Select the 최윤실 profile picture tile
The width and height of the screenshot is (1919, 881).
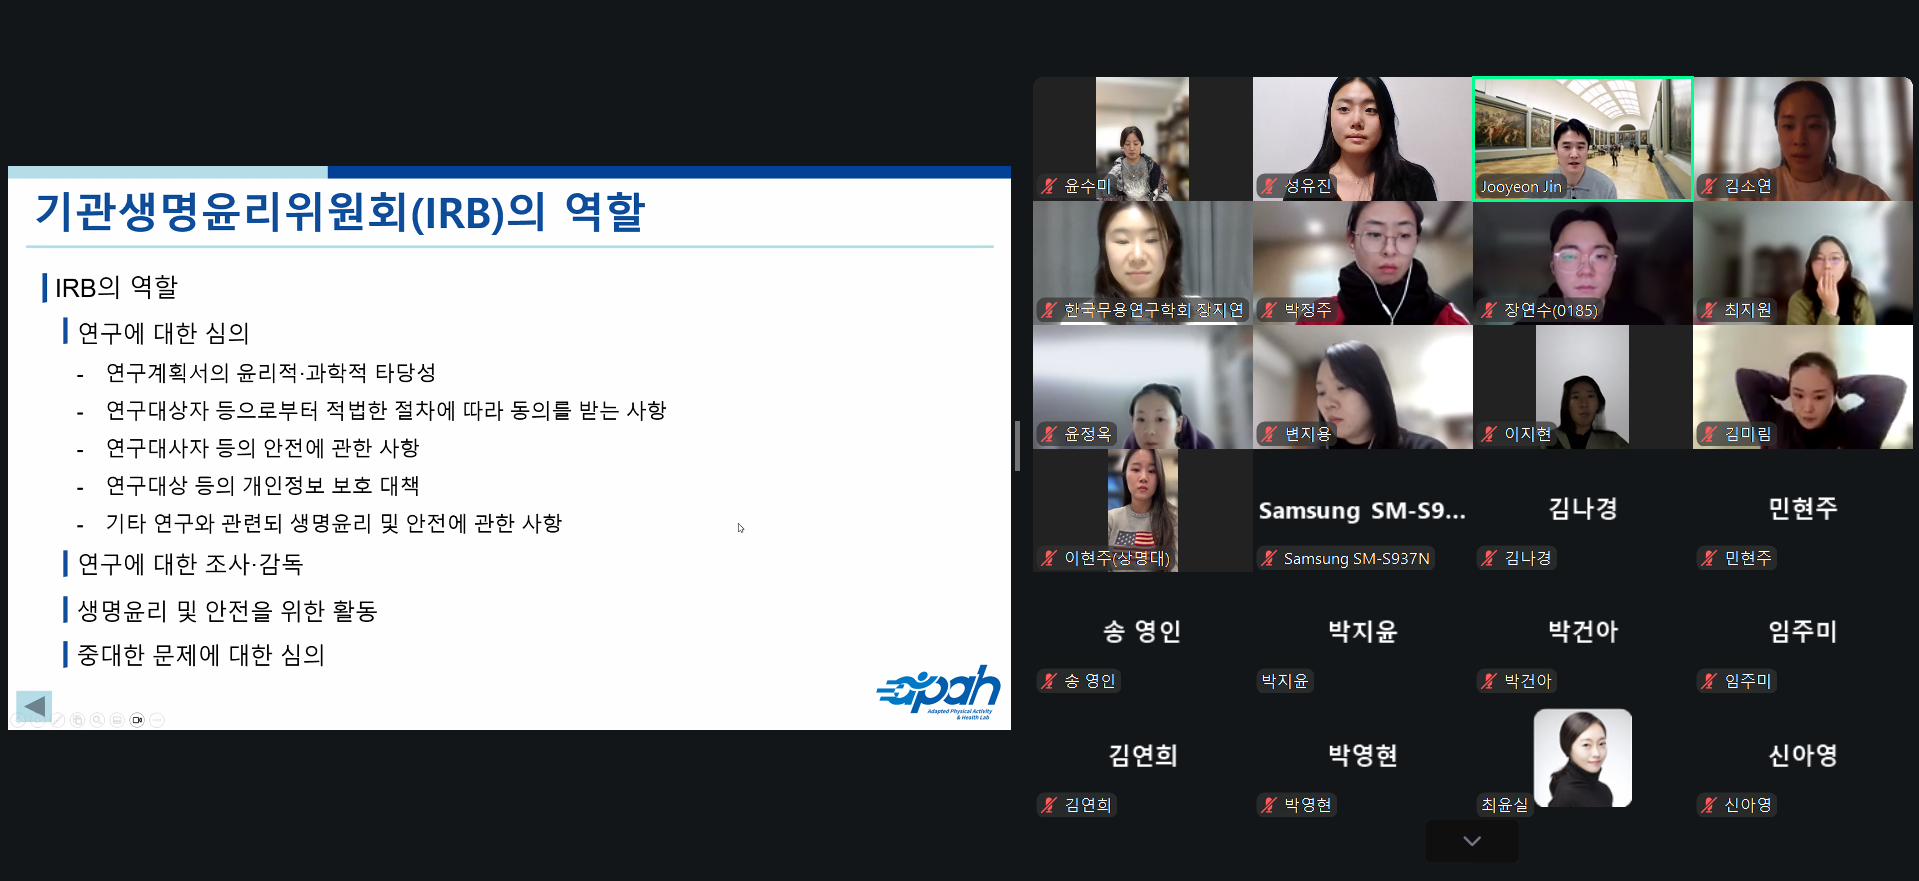[x=1582, y=758]
